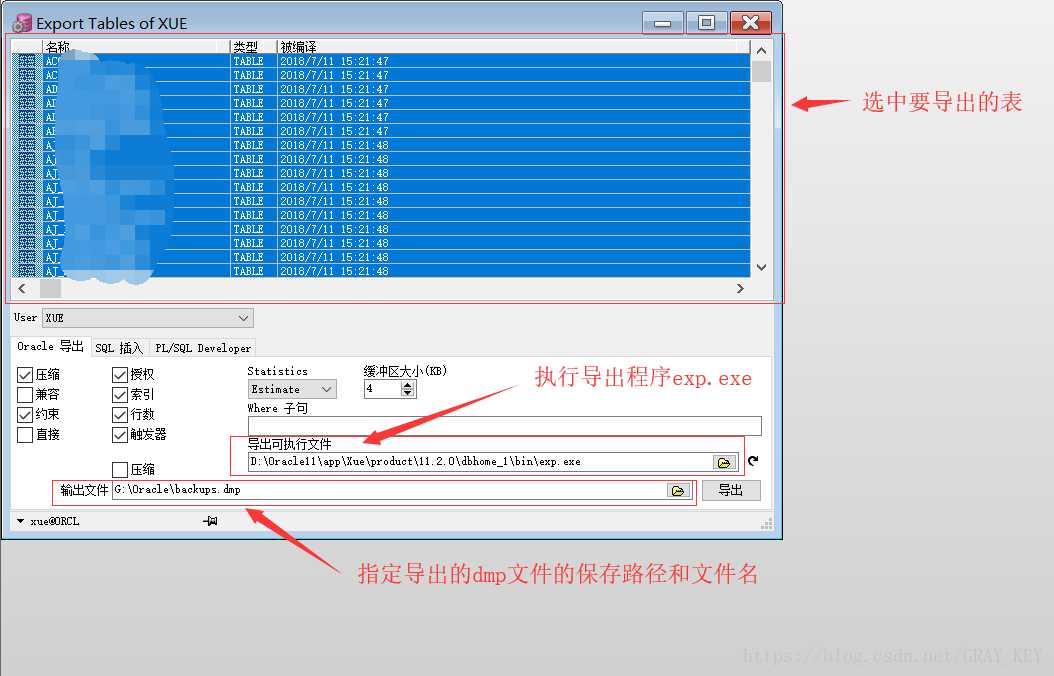Sort by the 名称 column header
Viewport: 1054px width, 676px height.
(136, 47)
